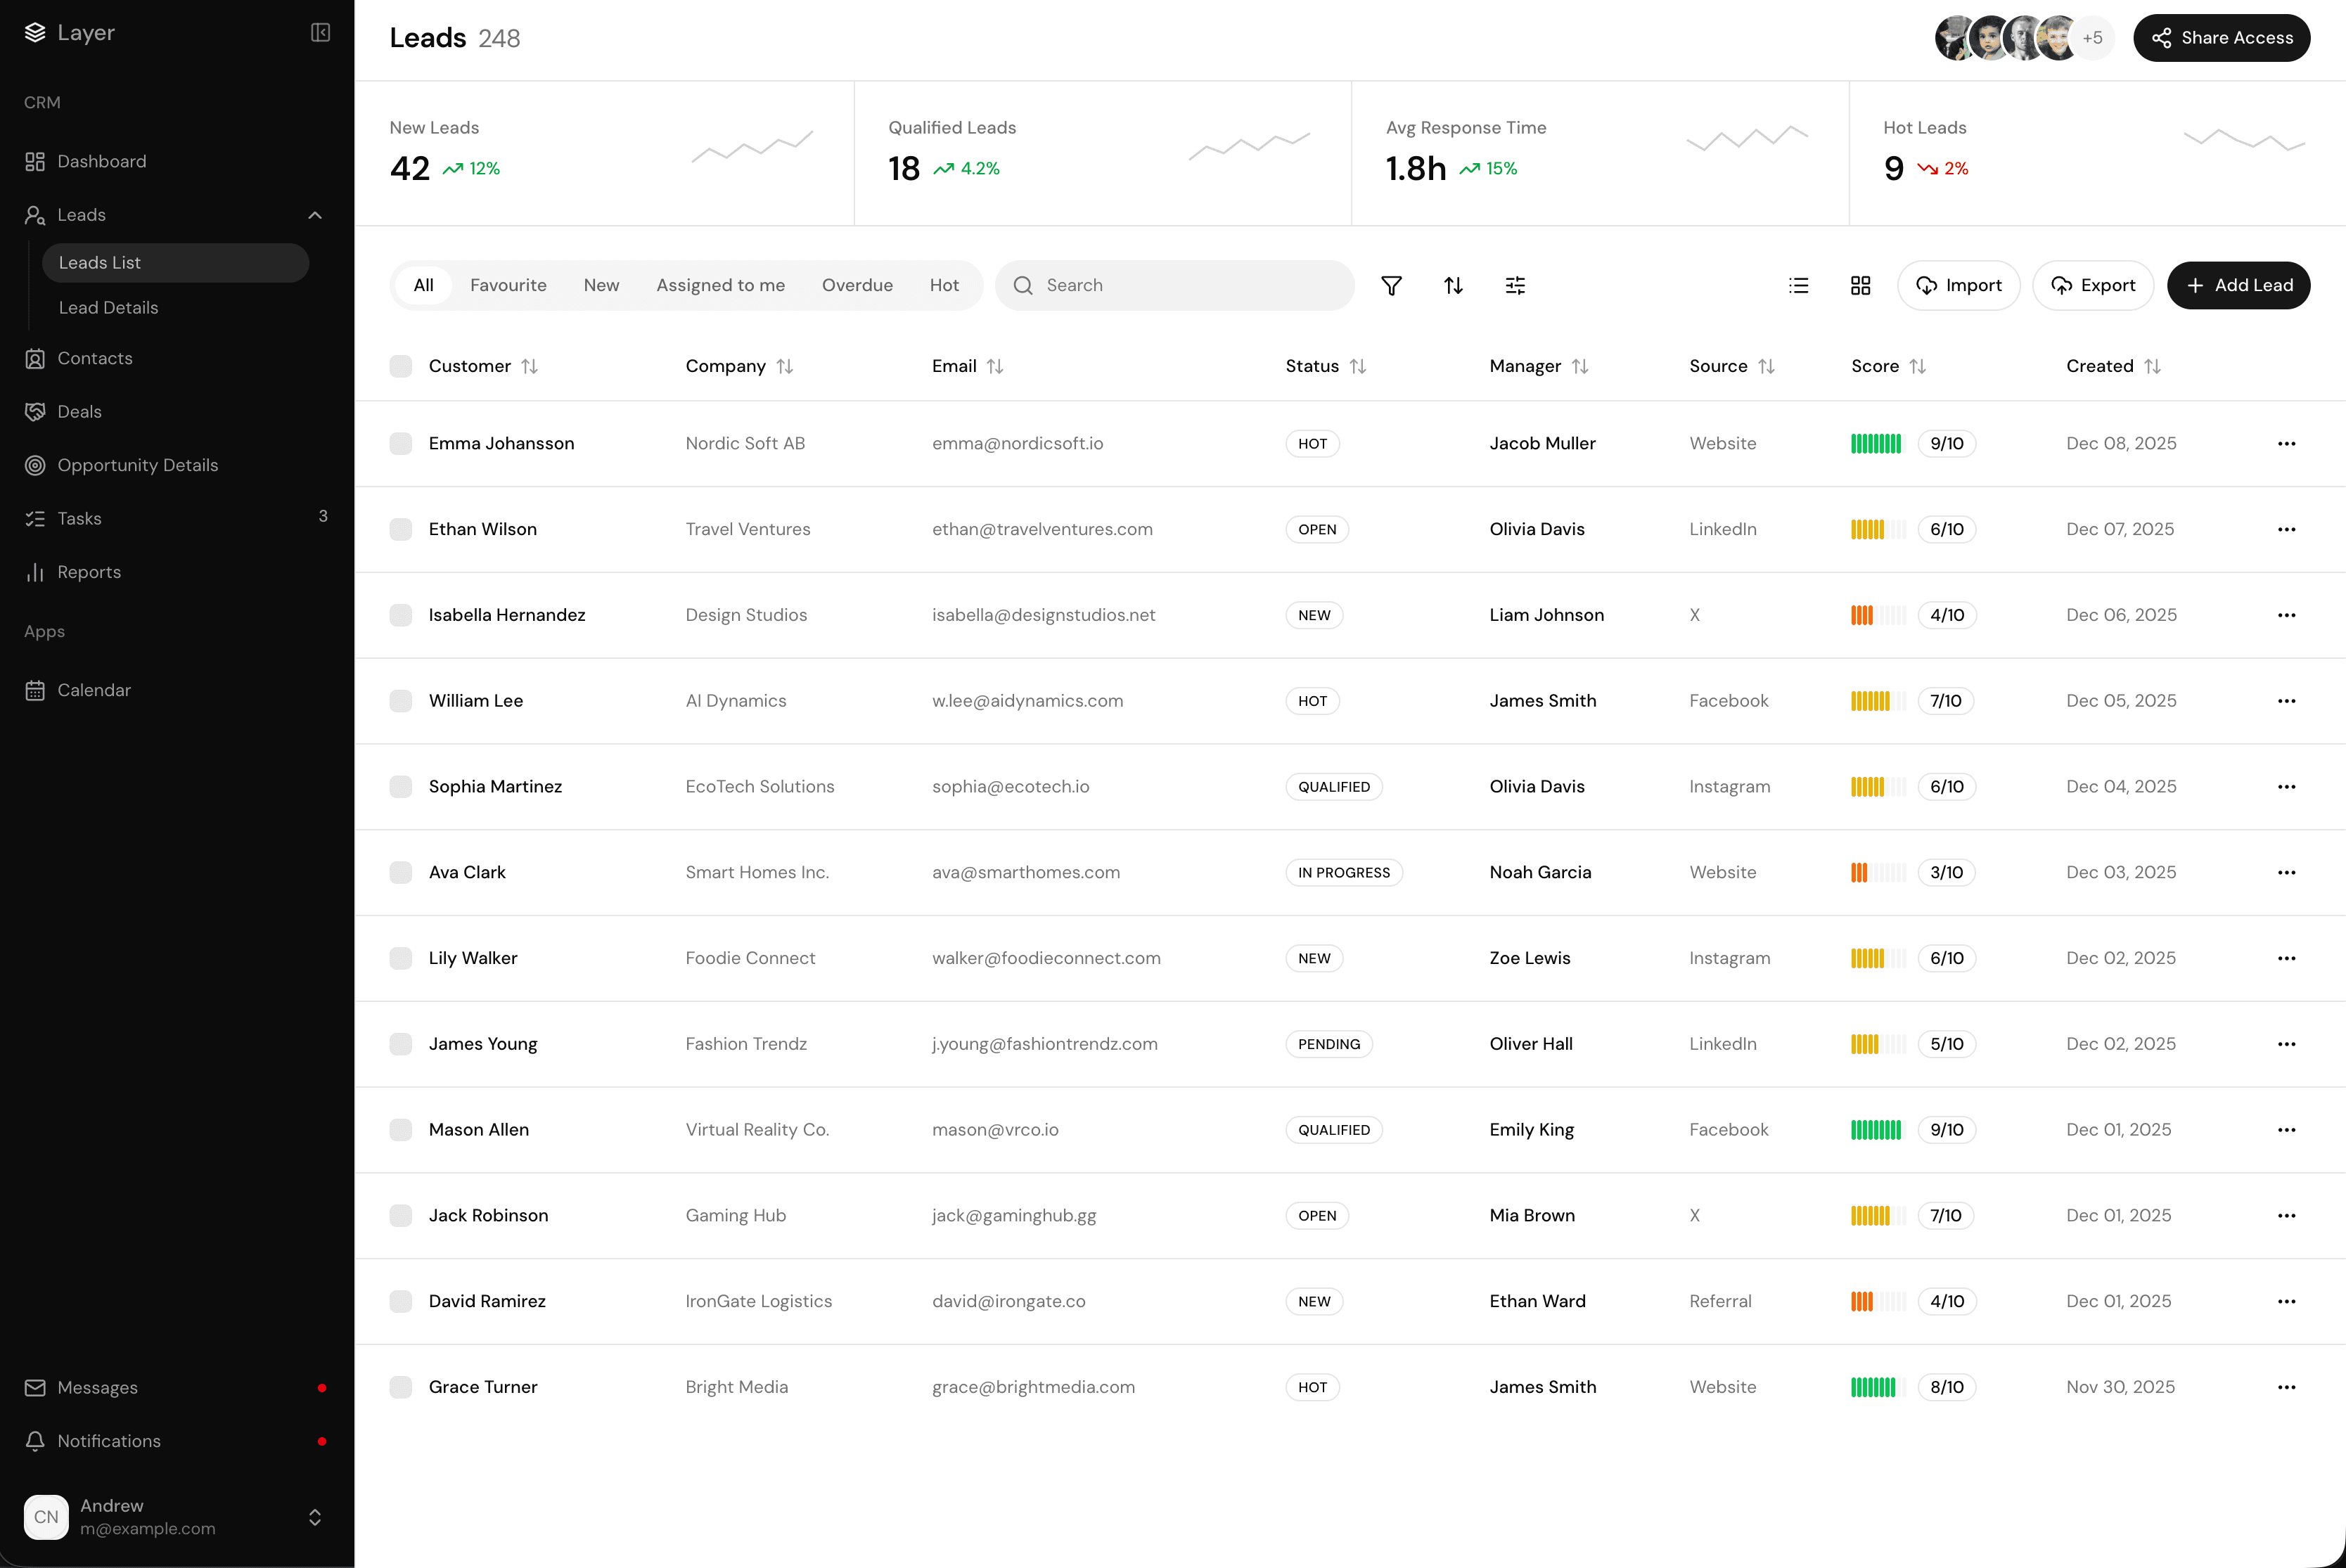Sort by Email column arrows
The image size is (2346, 1568).
click(x=994, y=367)
